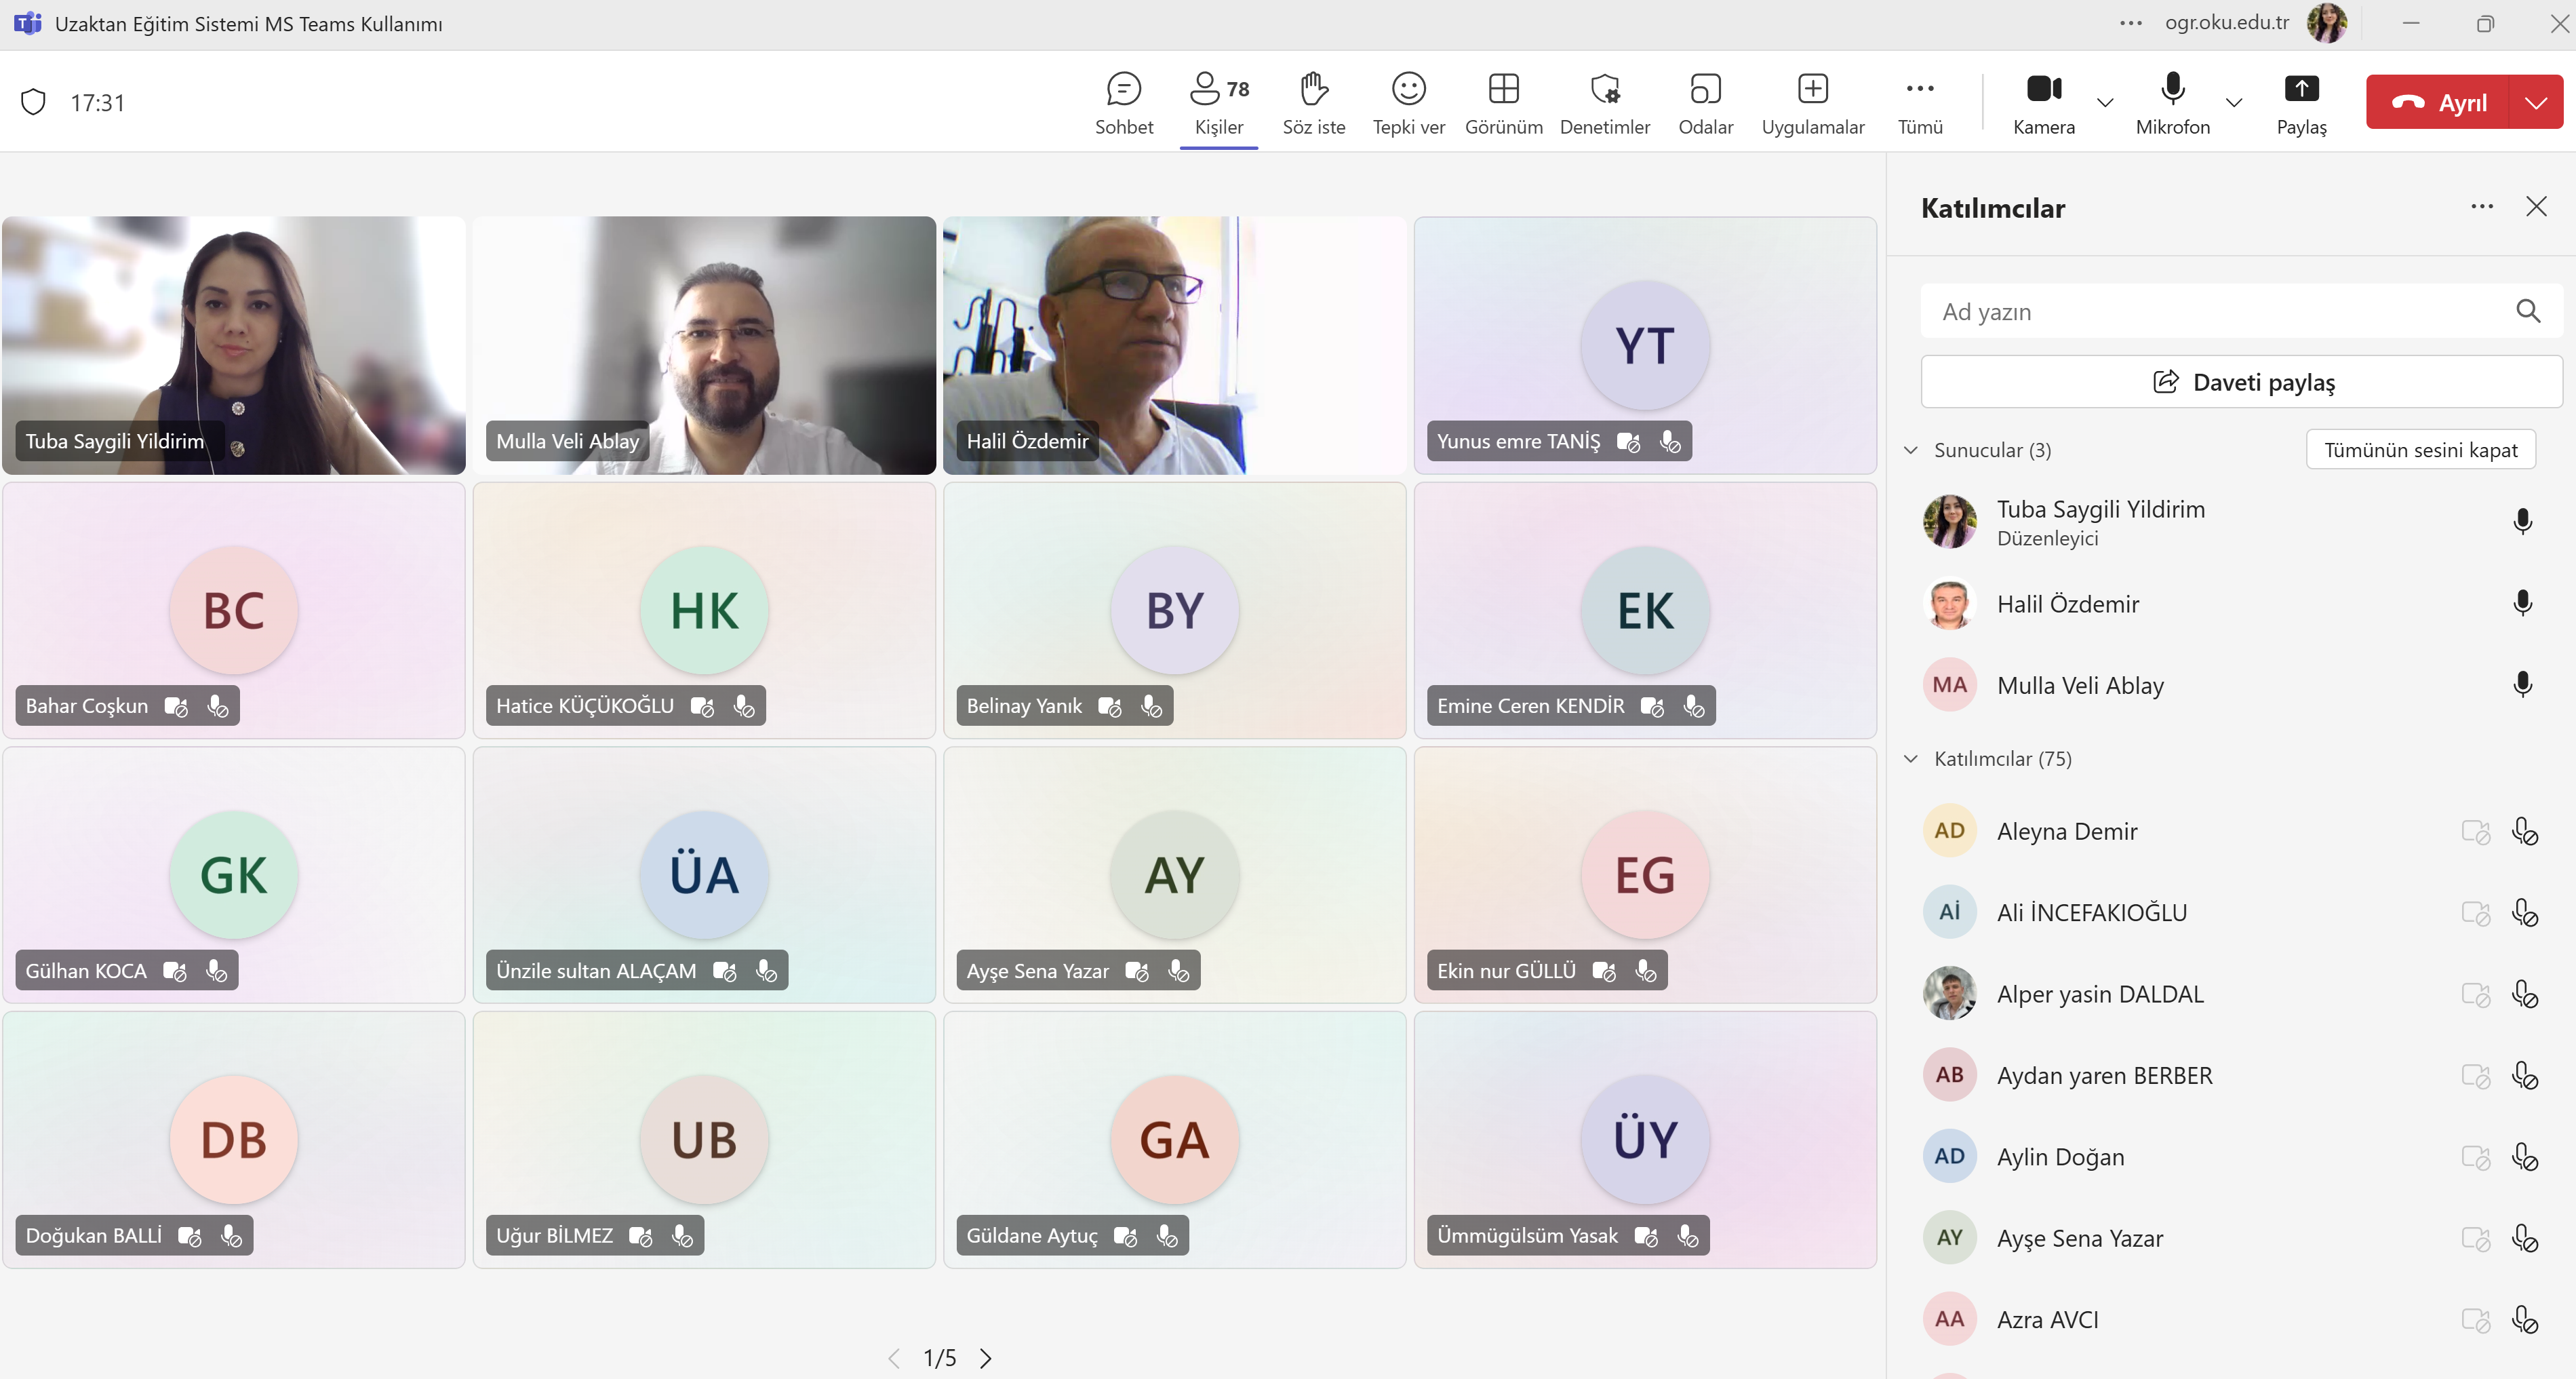The width and height of the screenshot is (2576, 1379).
Task: Expand options arrow beside Ayrıl button
Action: coord(2535,102)
